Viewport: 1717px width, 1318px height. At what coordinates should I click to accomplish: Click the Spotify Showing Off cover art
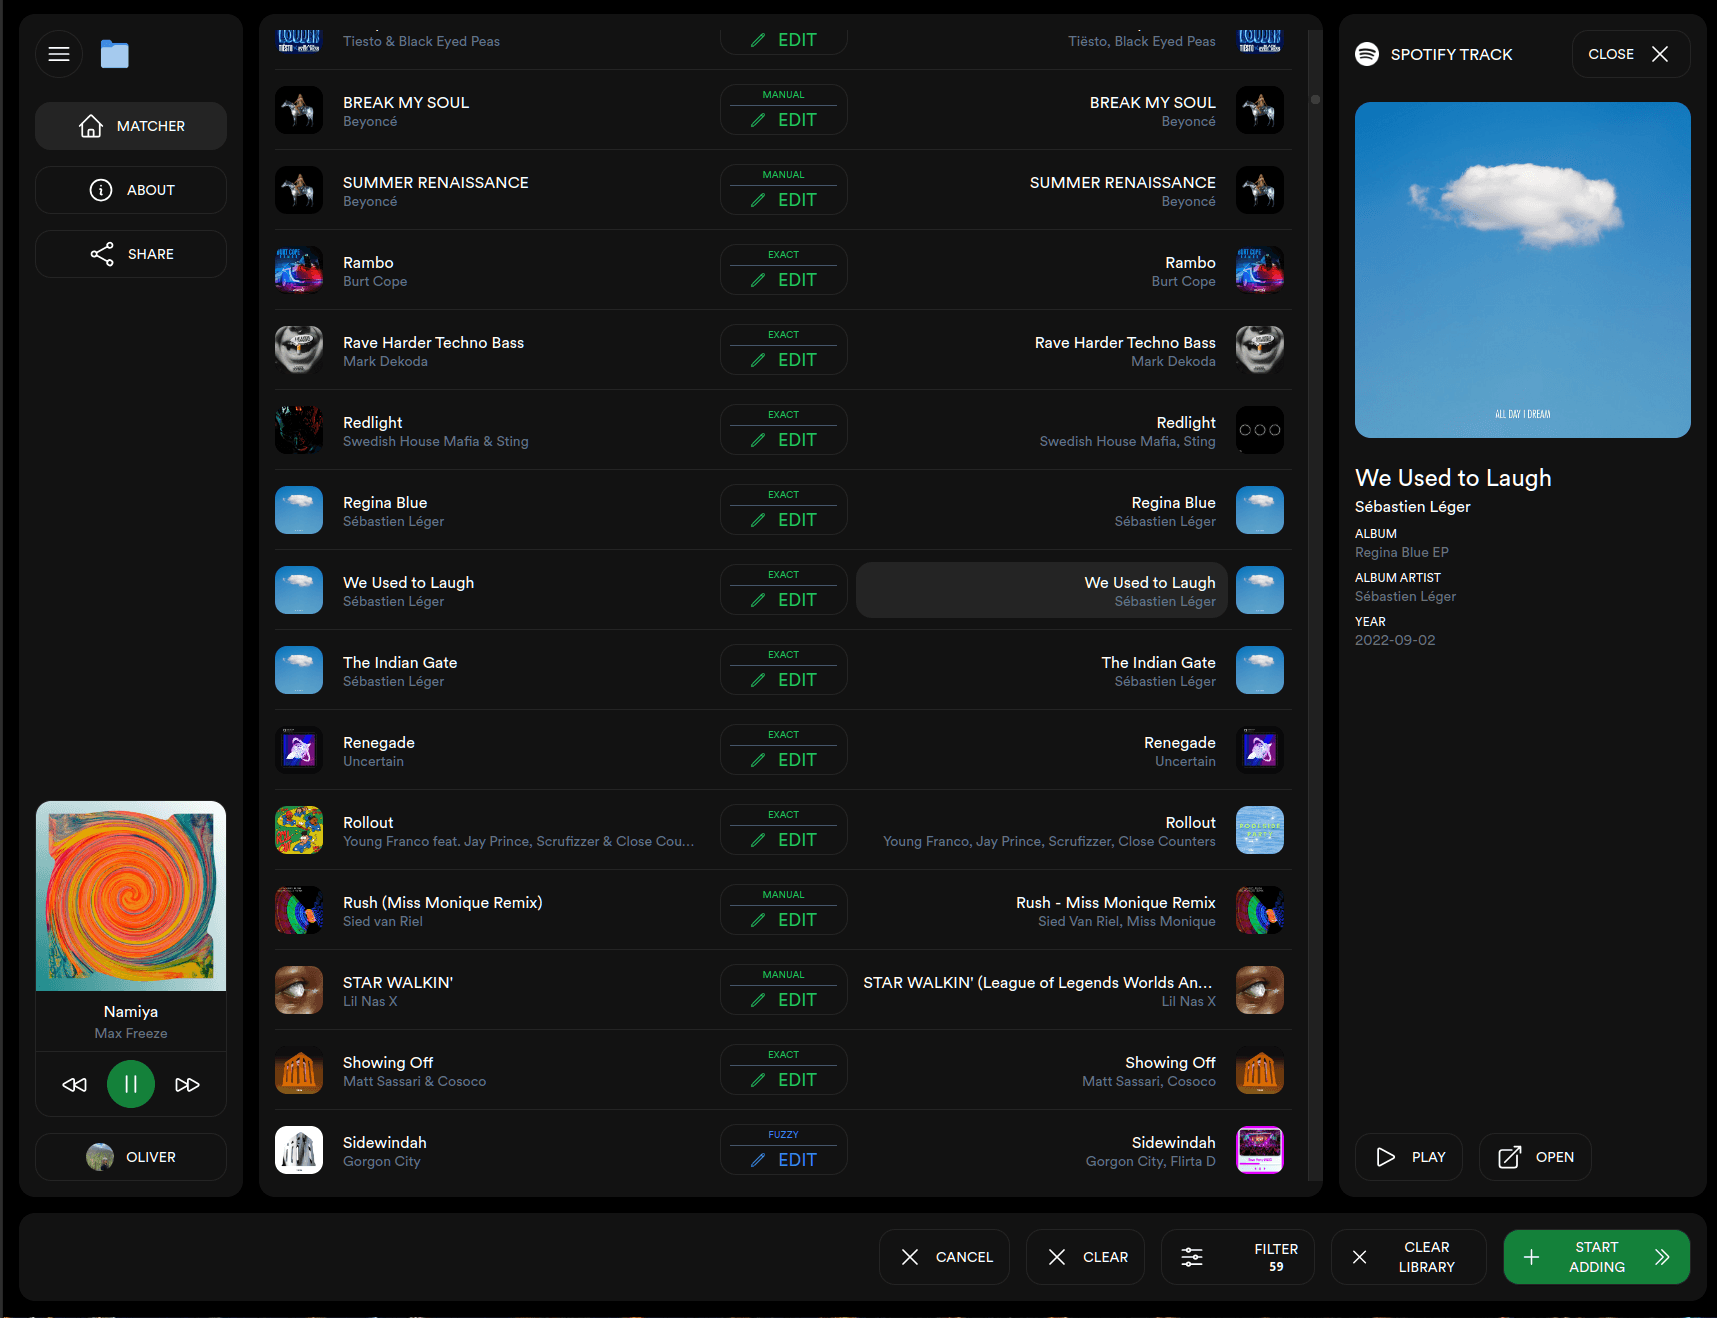(x=1260, y=1070)
